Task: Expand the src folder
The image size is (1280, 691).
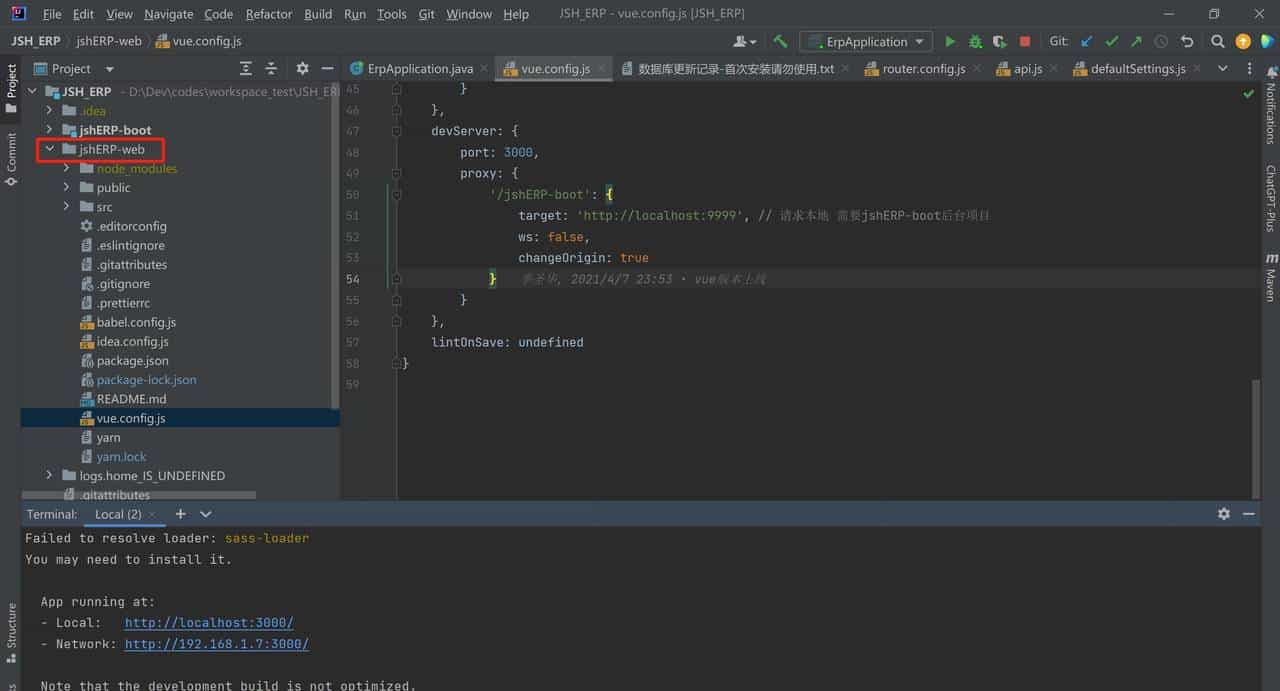Action: point(67,207)
